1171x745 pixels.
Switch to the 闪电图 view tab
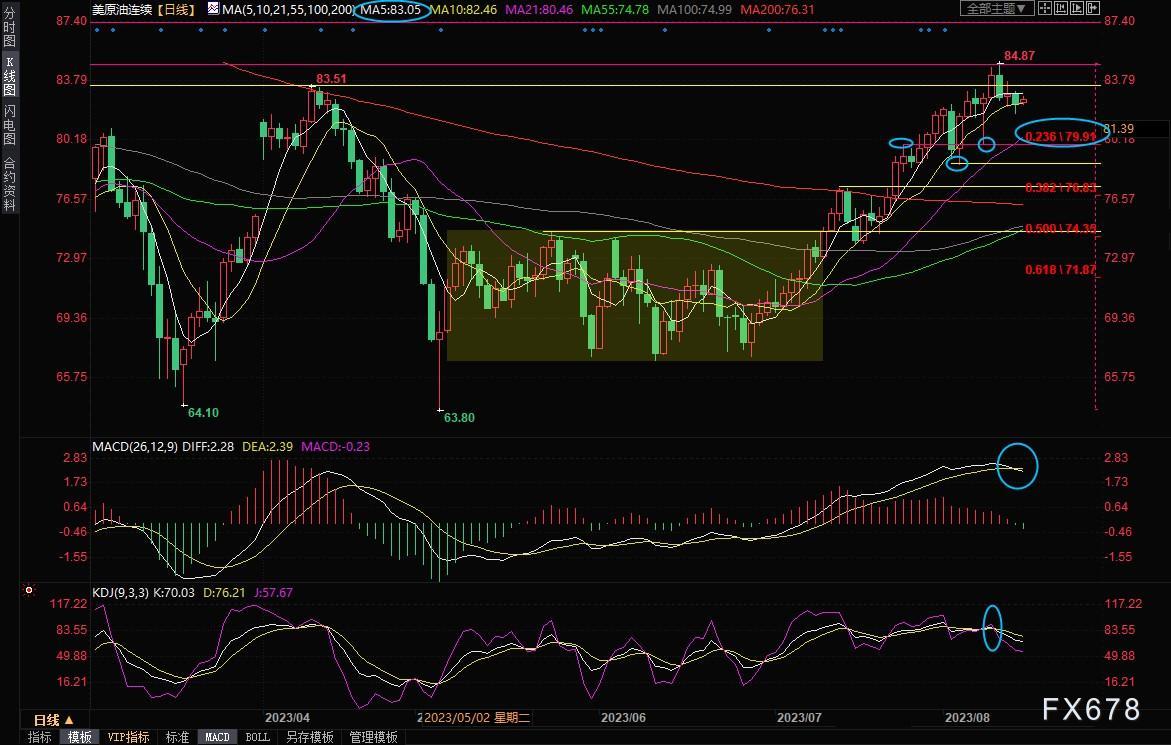(9, 125)
